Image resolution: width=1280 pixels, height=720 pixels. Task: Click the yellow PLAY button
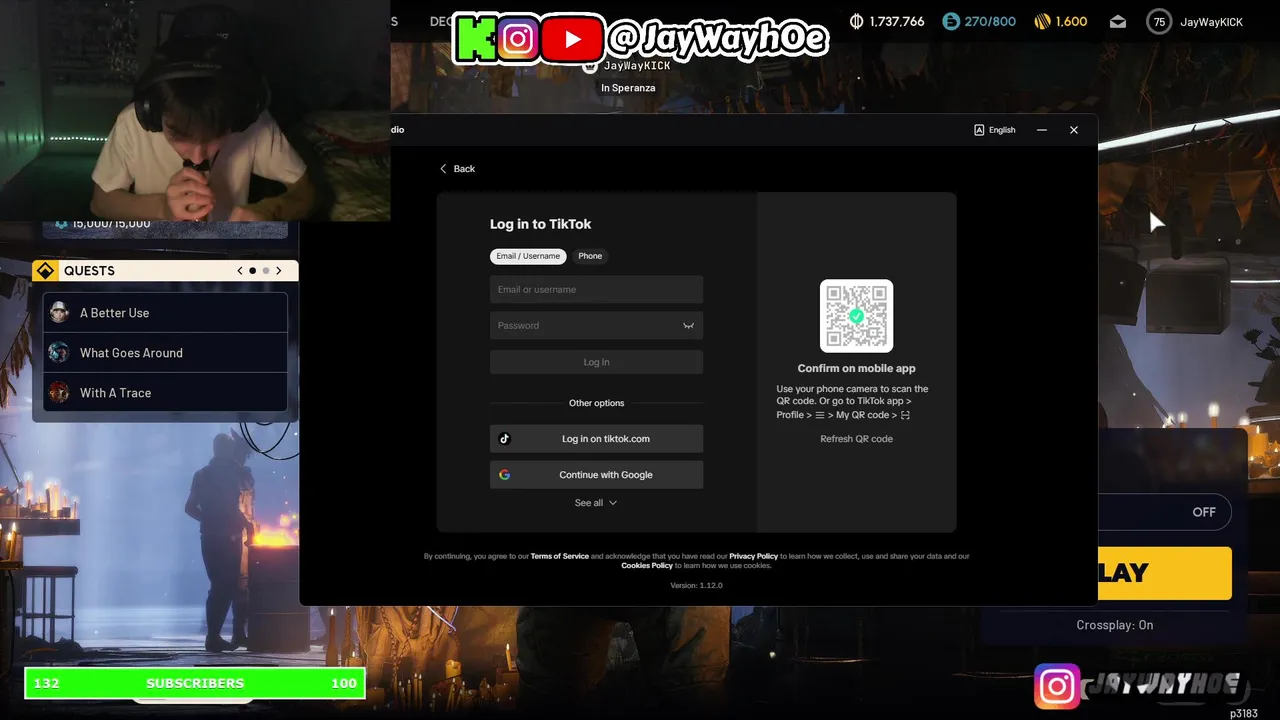point(1165,573)
